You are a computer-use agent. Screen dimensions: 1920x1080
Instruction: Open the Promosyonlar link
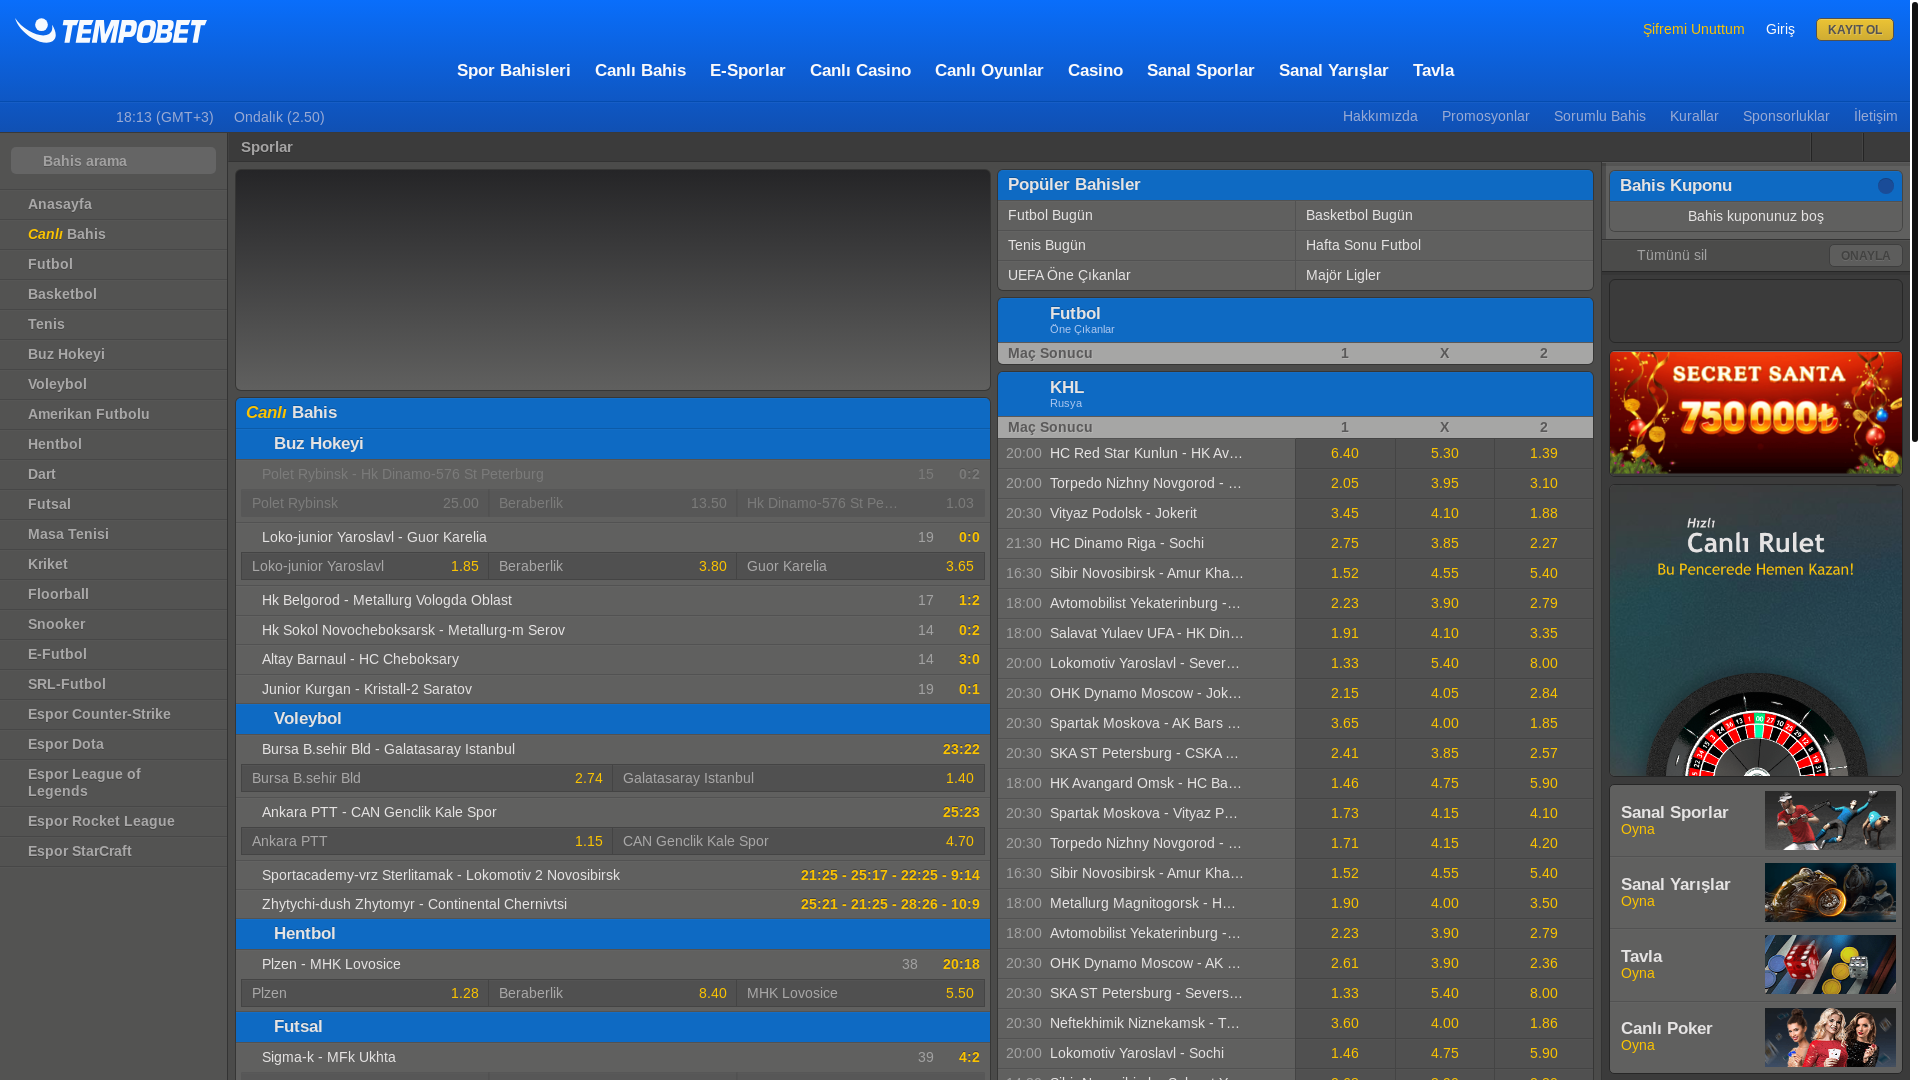click(x=1485, y=116)
